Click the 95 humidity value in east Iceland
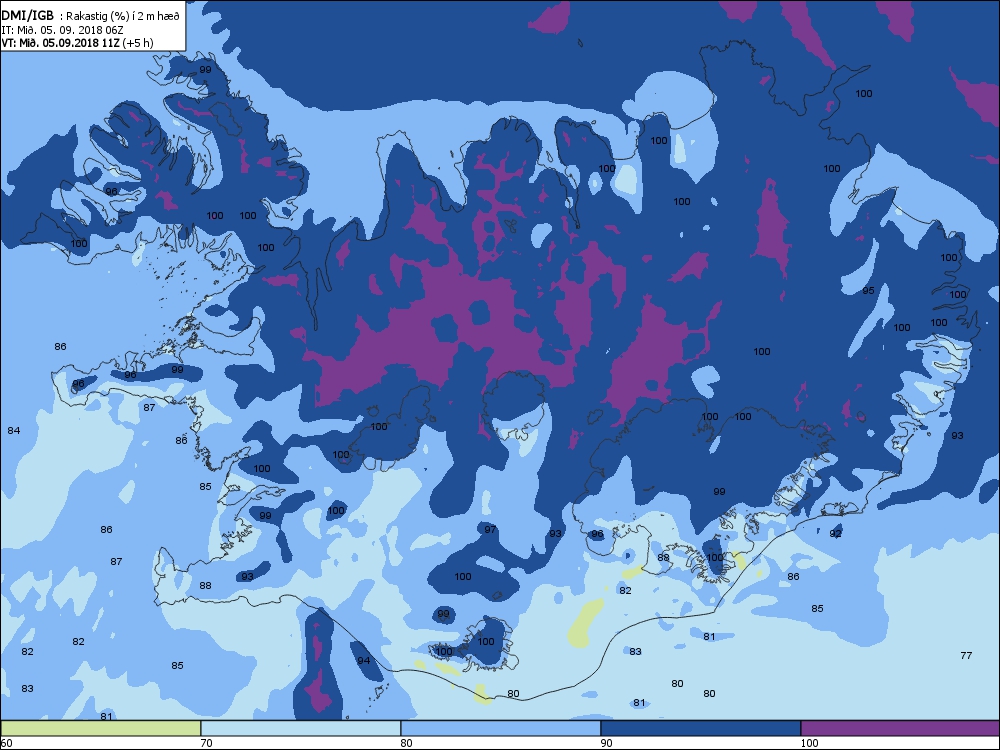Viewport: 1000px width, 750px height. (x=868, y=290)
